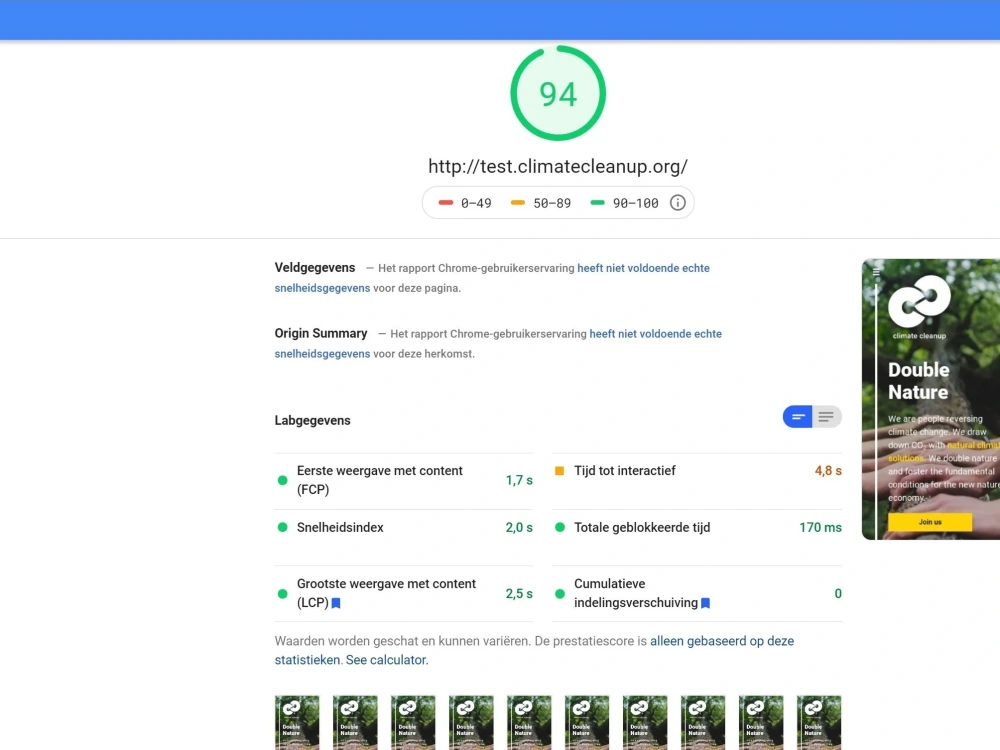
Task: Click the tested URL test.climatecleanup.org
Action: pos(558,166)
